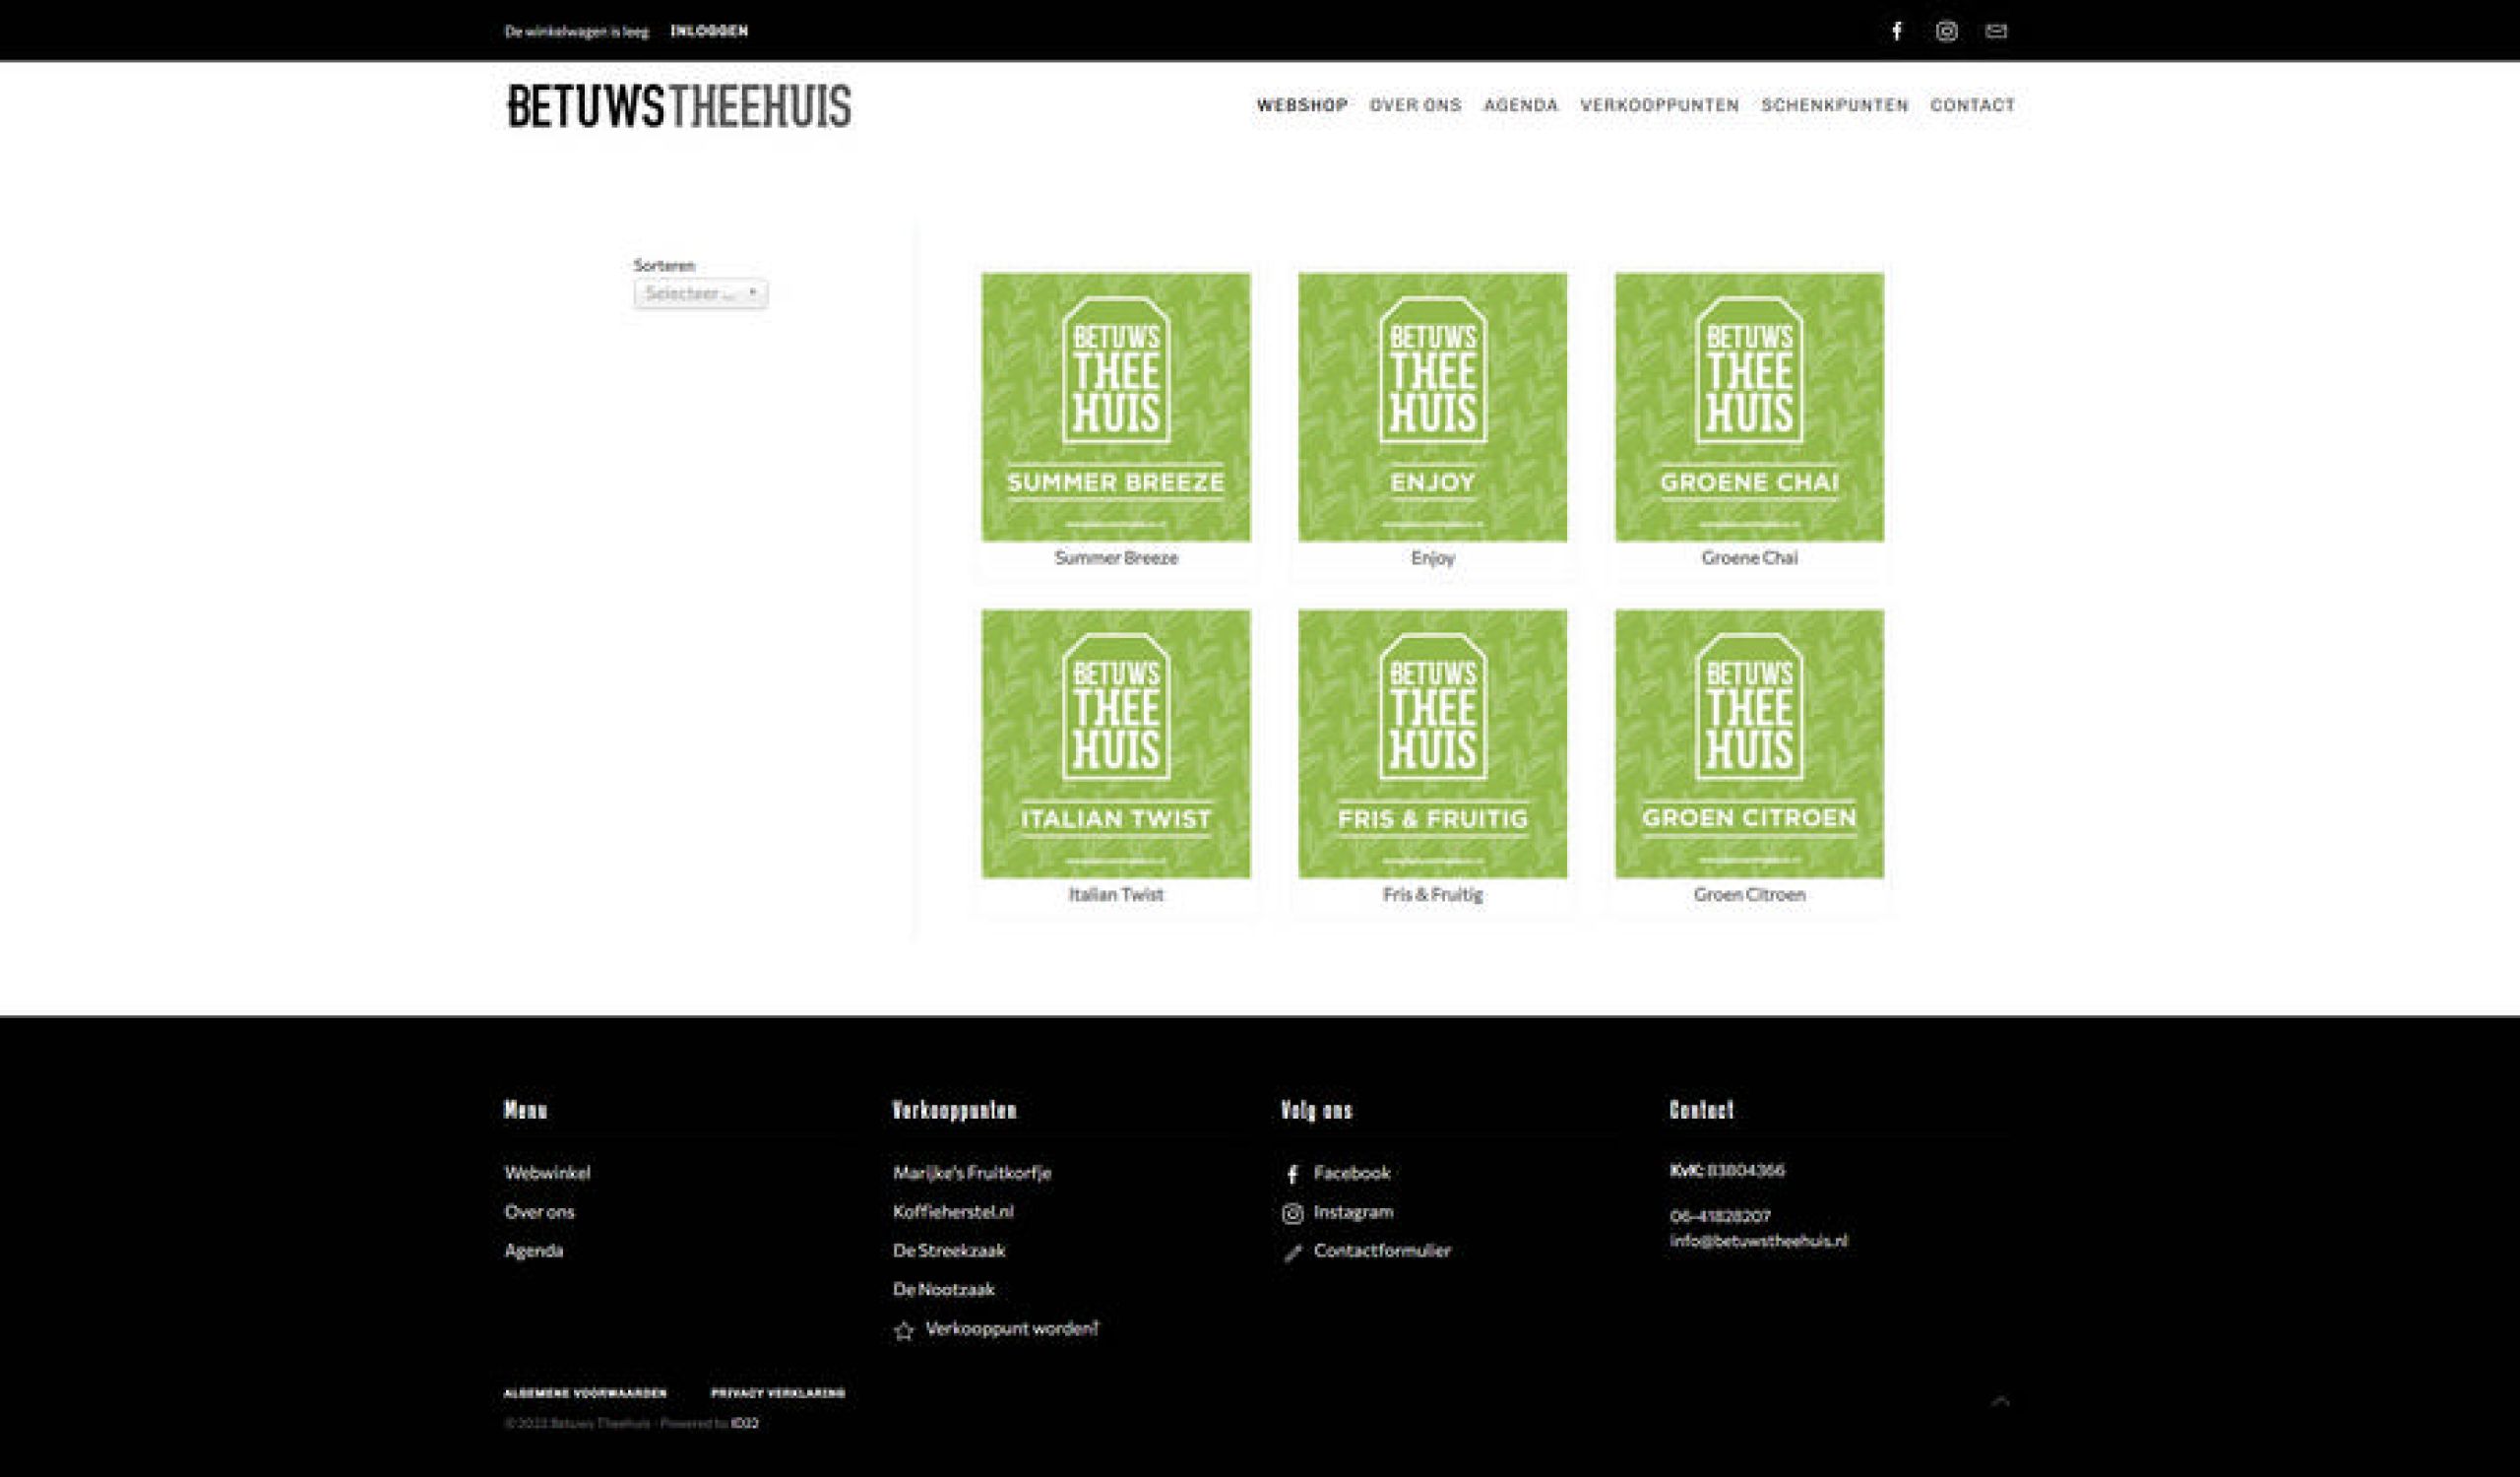Open Instagram icon in top bar
The width and height of the screenshot is (2520, 1477).
tap(1946, 31)
